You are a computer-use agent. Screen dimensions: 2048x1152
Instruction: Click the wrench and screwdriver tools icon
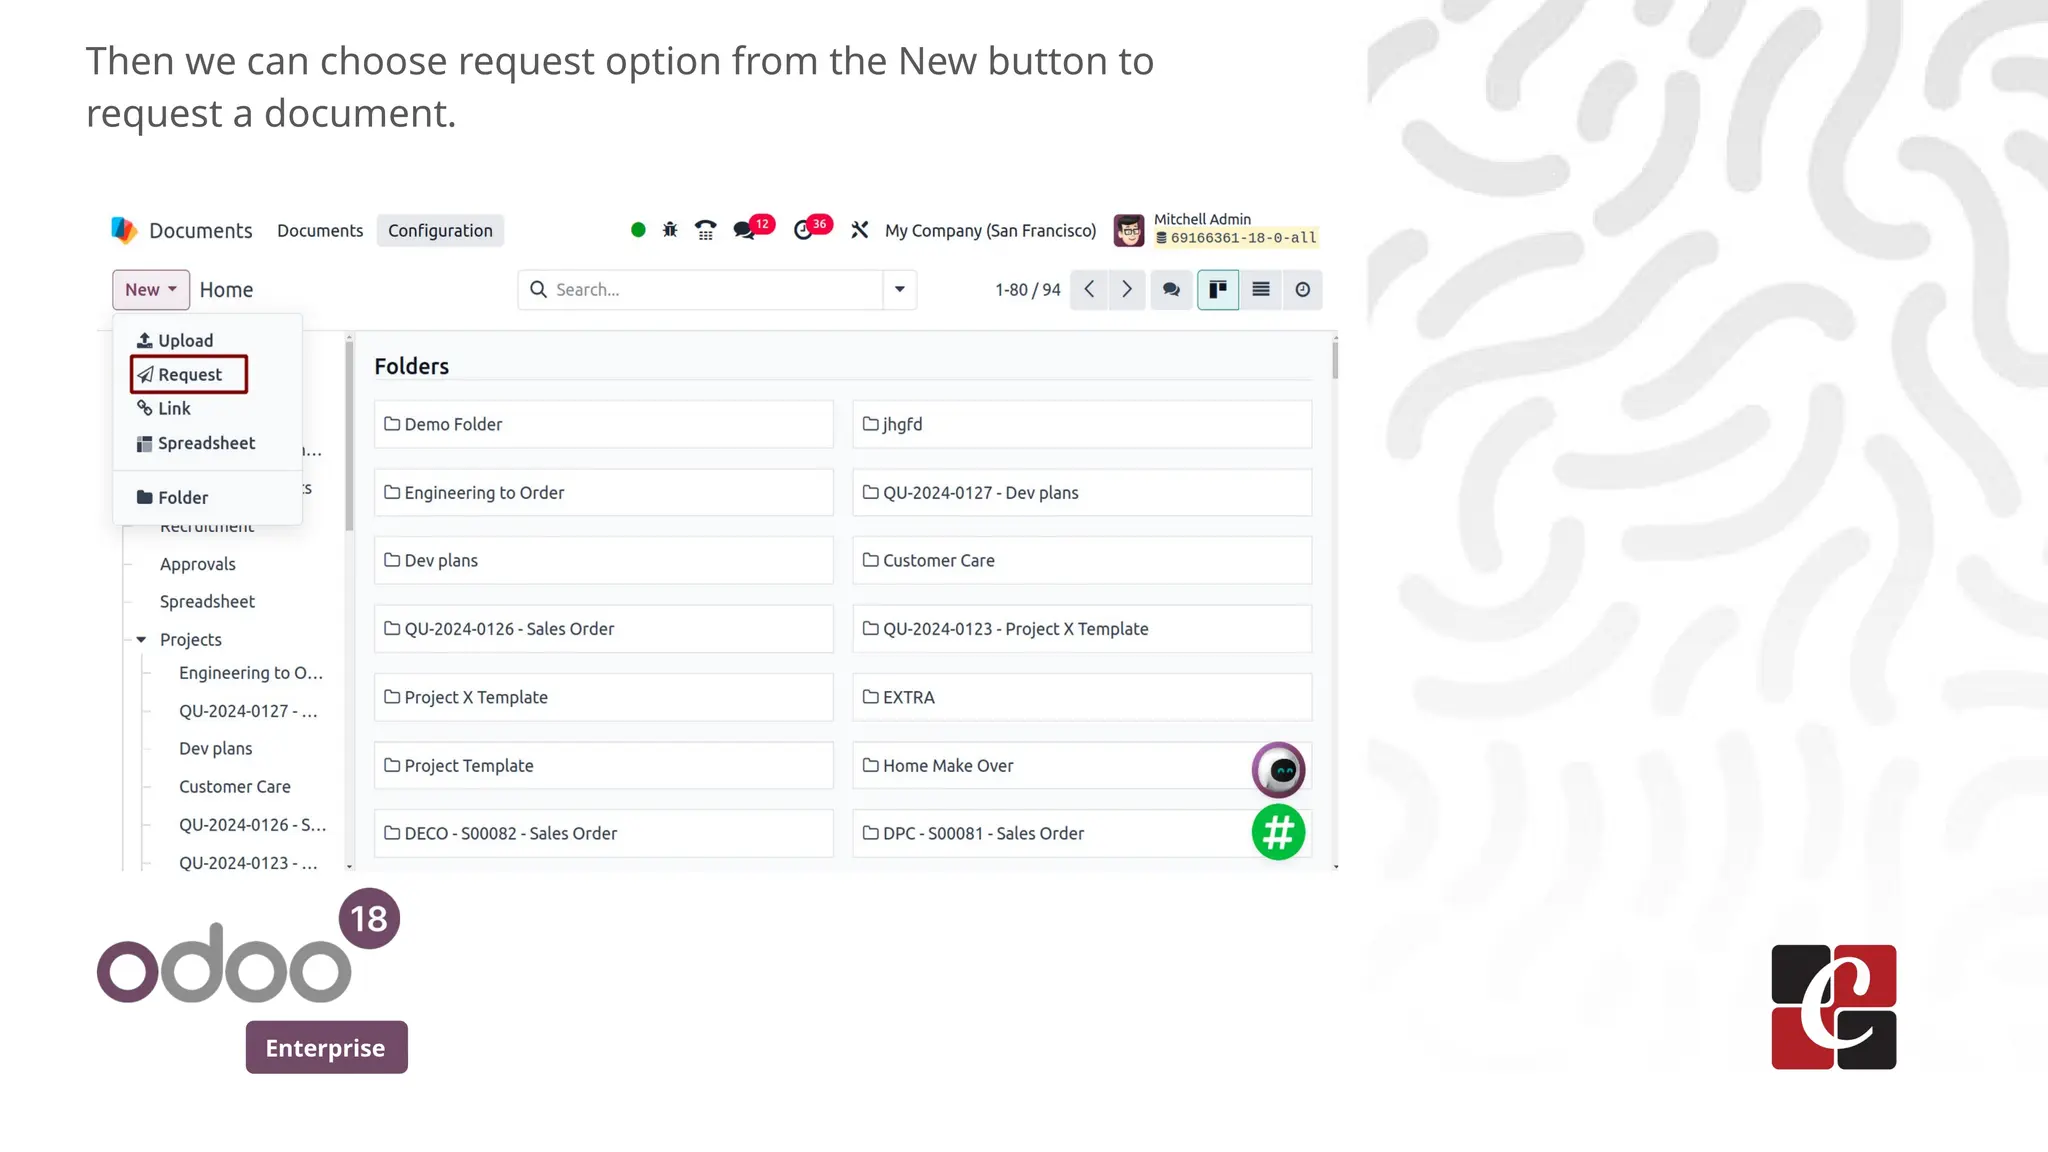pyautogui.click(x=859, y=230)
